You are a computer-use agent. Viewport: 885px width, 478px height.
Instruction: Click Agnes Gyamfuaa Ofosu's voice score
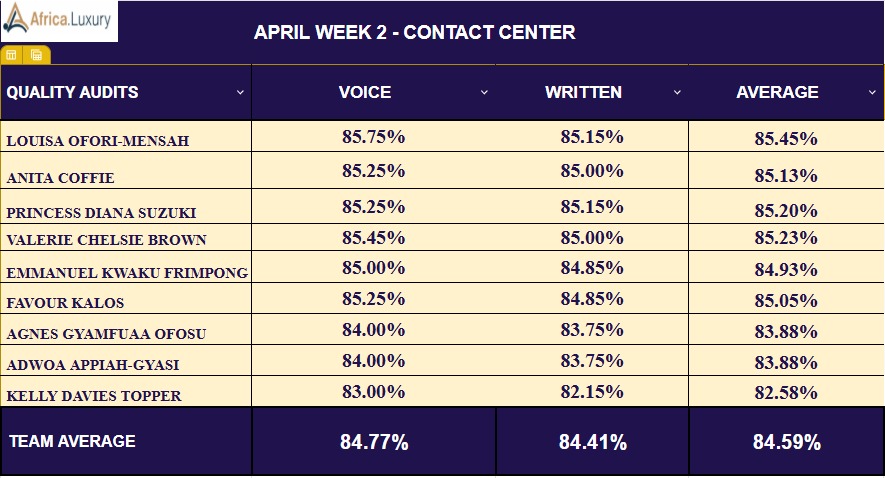click(x=373, y=330)
